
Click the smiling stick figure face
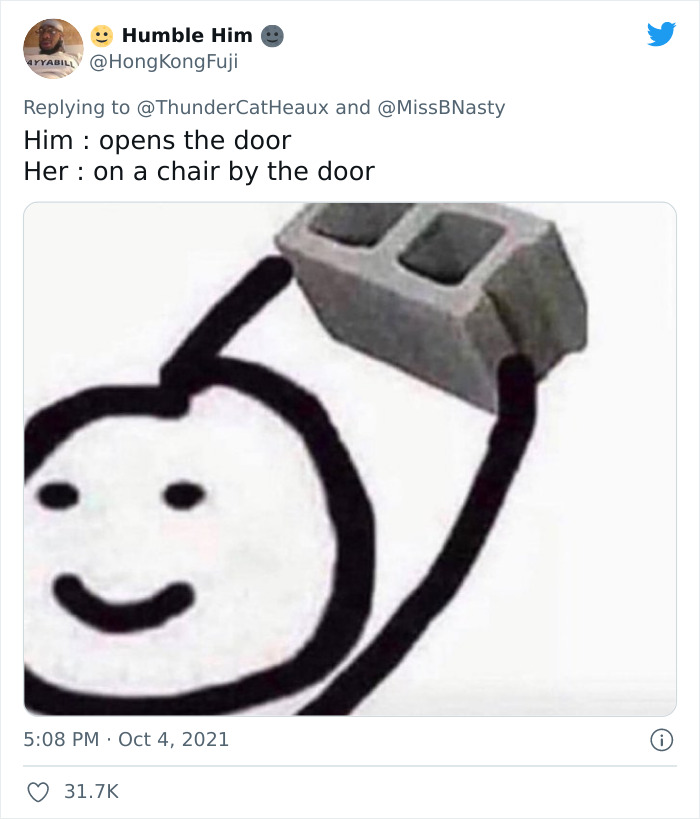[178, 538]
